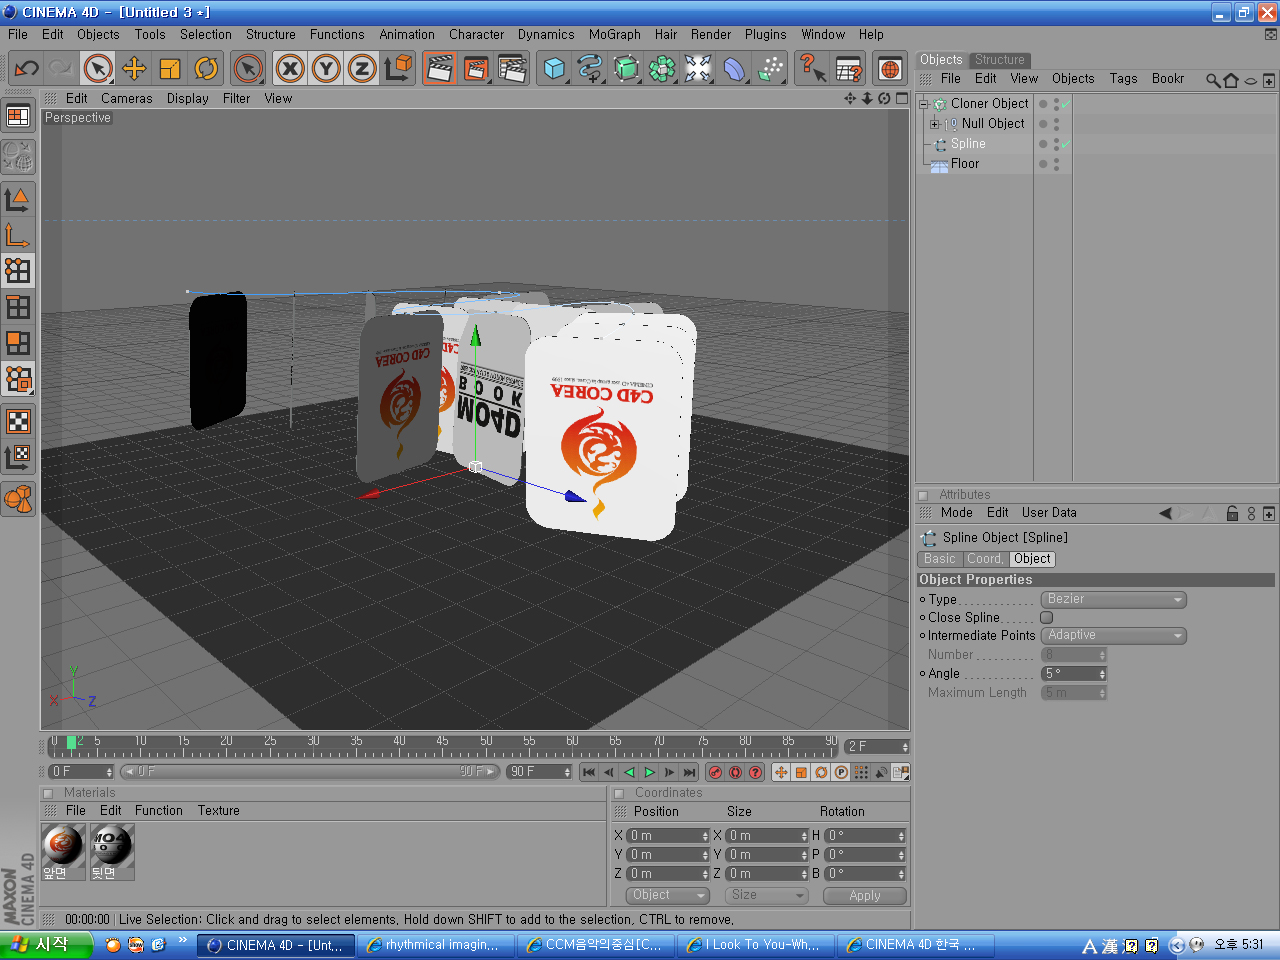Open deformer objects icon
Screen dimensions: 1280x960
(x=734, y=69)
